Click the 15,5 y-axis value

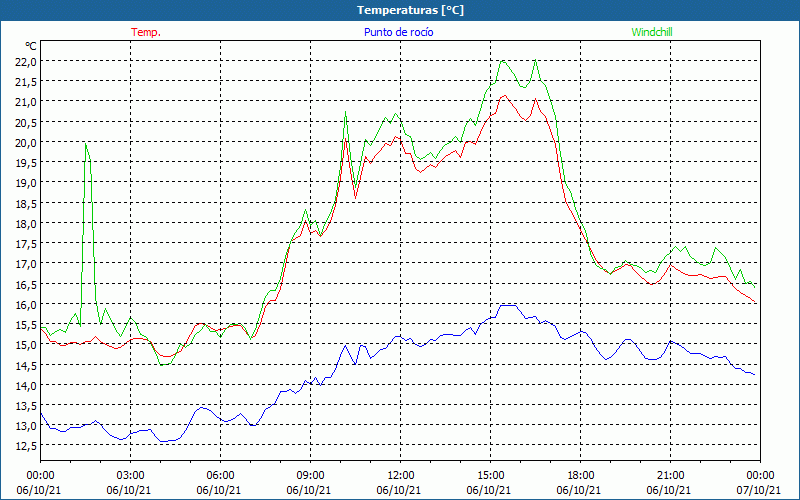pos(26,324)
